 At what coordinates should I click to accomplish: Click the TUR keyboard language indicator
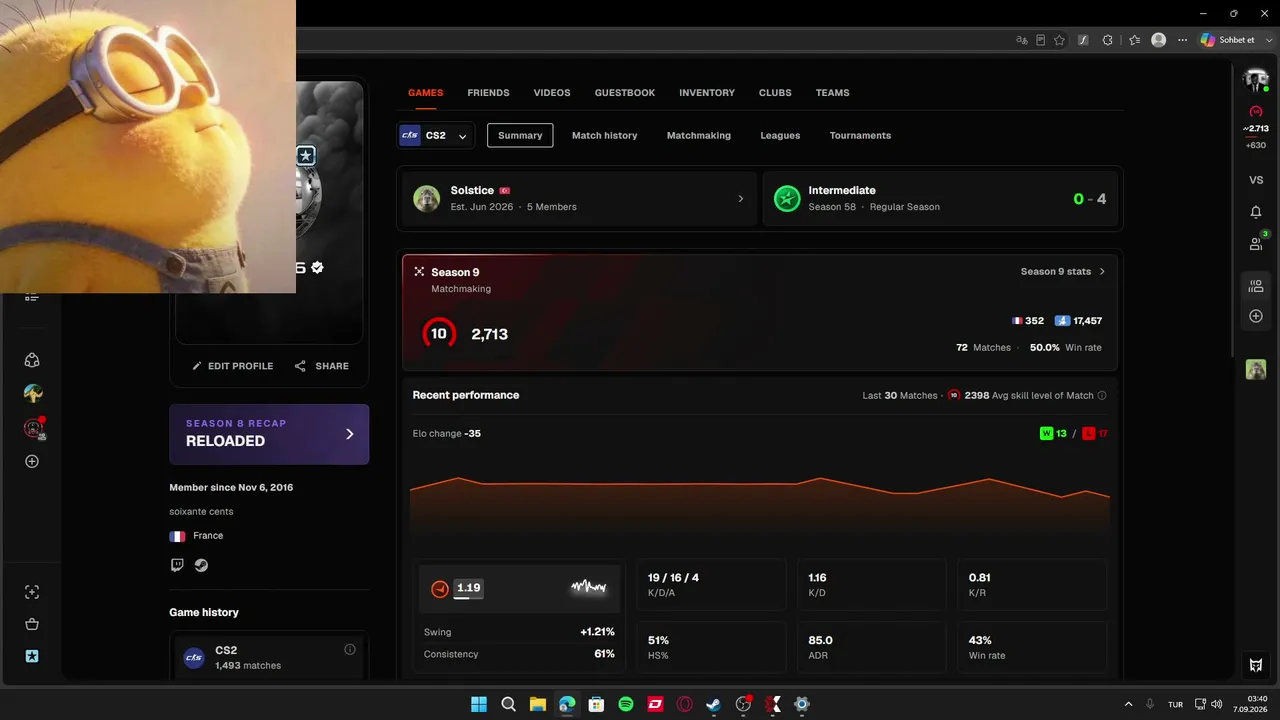point(1176,704)
